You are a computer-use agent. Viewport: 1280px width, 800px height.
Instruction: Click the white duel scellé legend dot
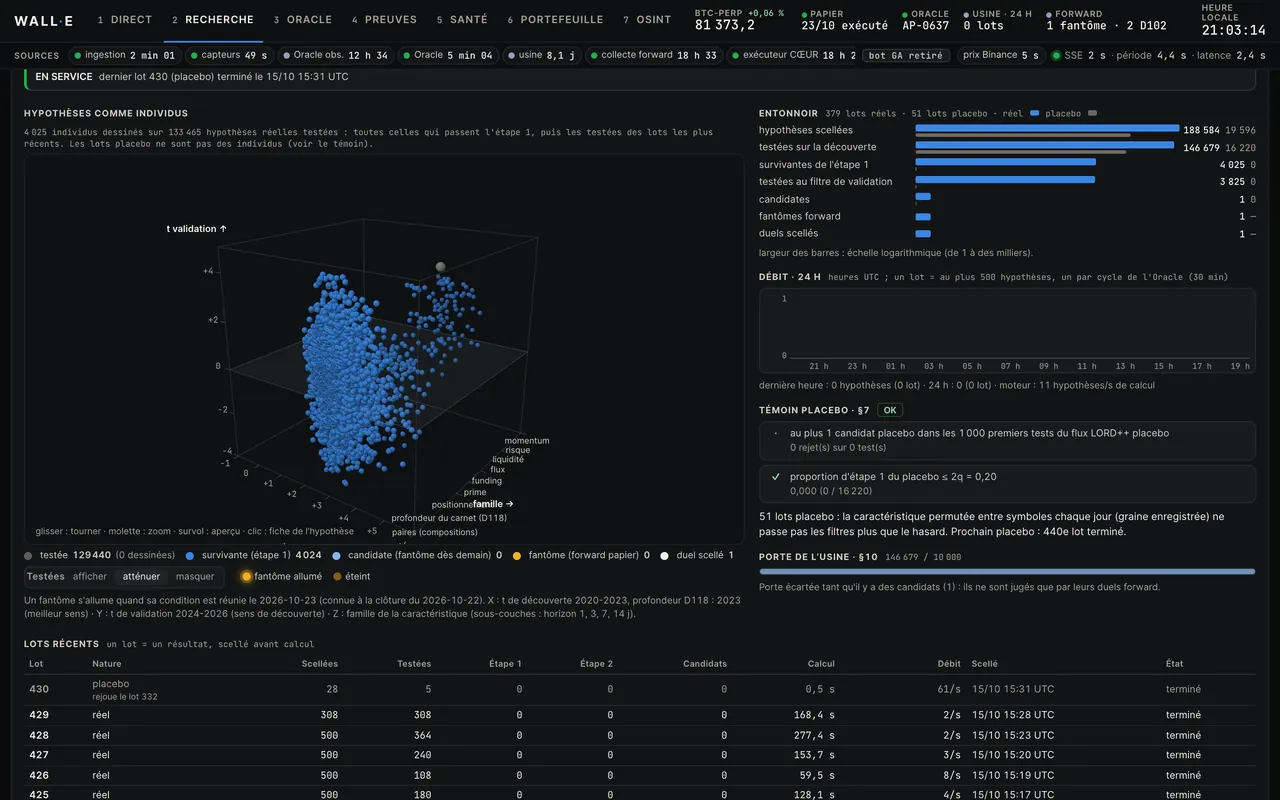tap(665, 555)
